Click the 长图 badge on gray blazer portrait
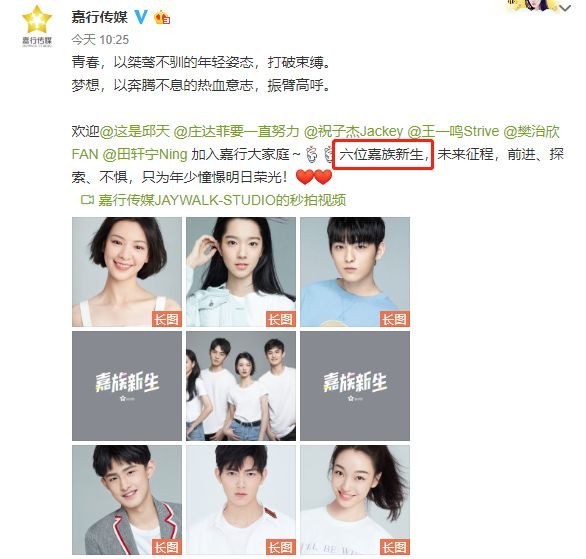The width and height of the screenshot is (586, 559). [x=167, y=547]
